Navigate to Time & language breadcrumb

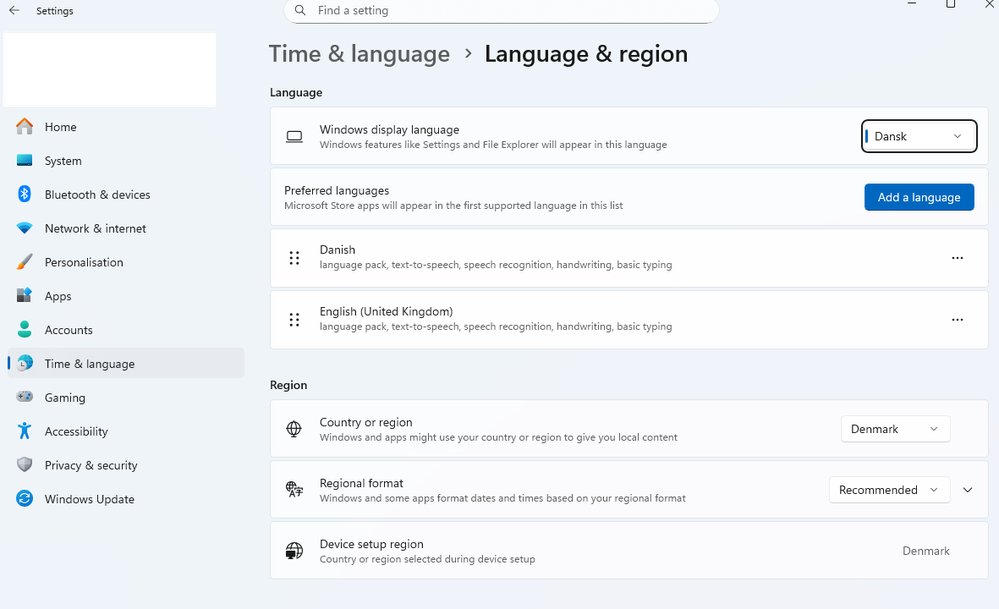(359, 54)
